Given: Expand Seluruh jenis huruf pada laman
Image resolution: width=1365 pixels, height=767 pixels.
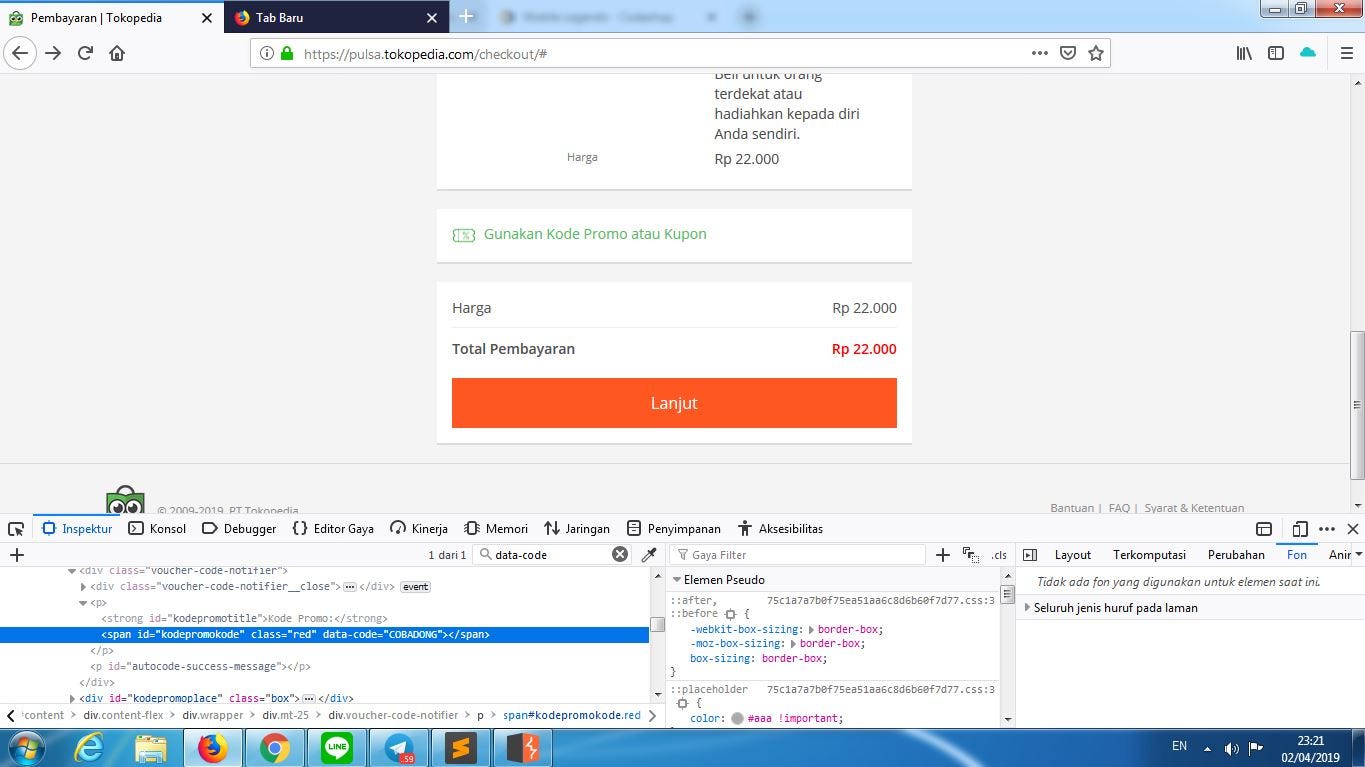Looking at the screenshot, I should 1027,608.
